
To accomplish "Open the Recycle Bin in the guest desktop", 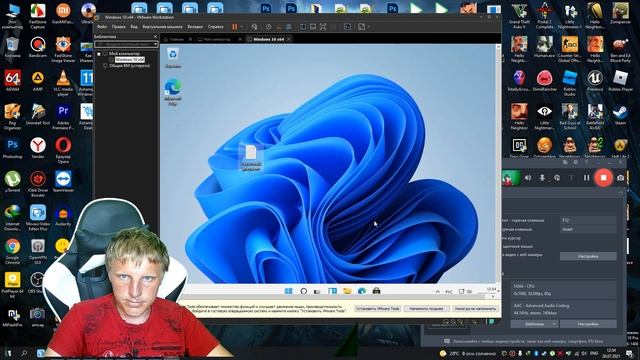I will coord(173,58).
